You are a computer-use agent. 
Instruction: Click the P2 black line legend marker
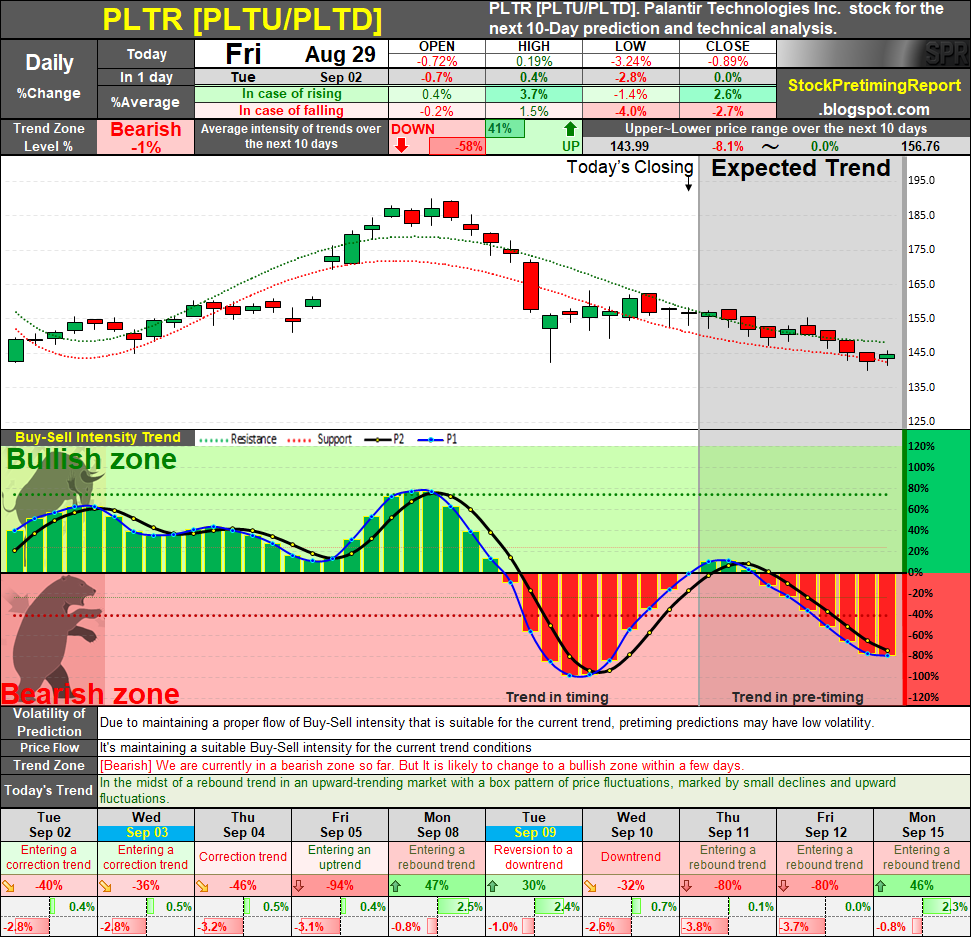pos(377,440)
